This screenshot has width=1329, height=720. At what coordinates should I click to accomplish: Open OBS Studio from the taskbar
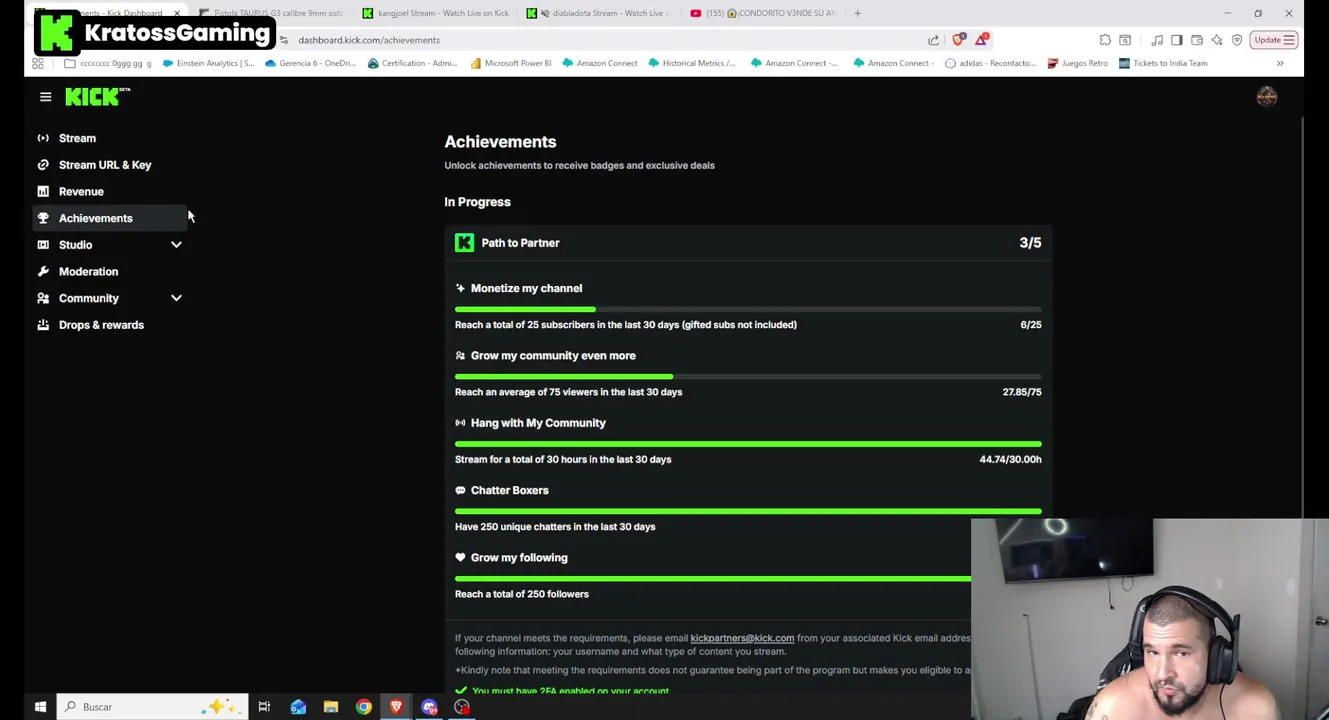point(462,707)
